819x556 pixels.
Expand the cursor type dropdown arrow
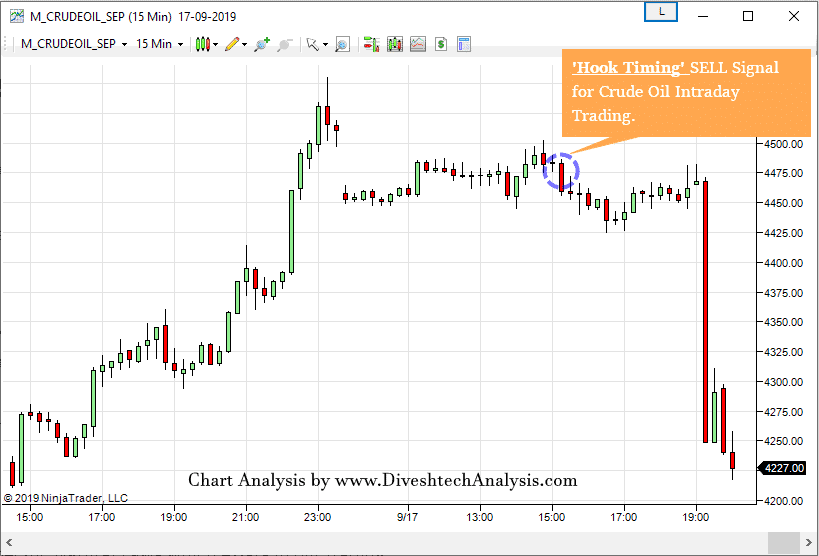point(325,44)
